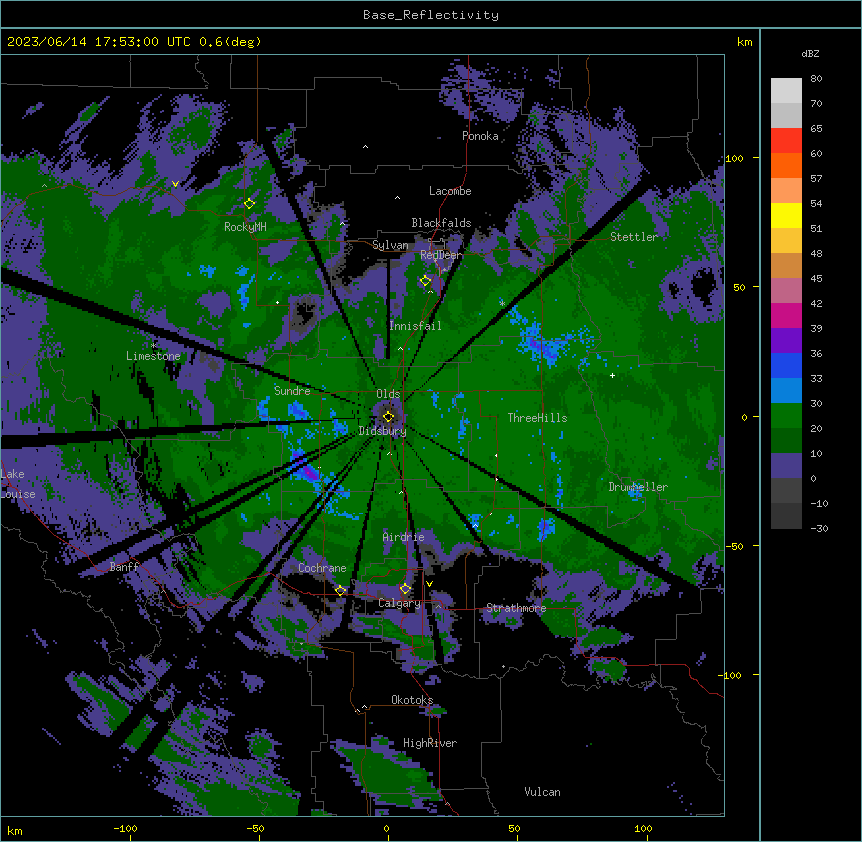The height and width of the screenshot is (842, 862).
Task: Click the Limestone label
Action: tap(153, 356)
